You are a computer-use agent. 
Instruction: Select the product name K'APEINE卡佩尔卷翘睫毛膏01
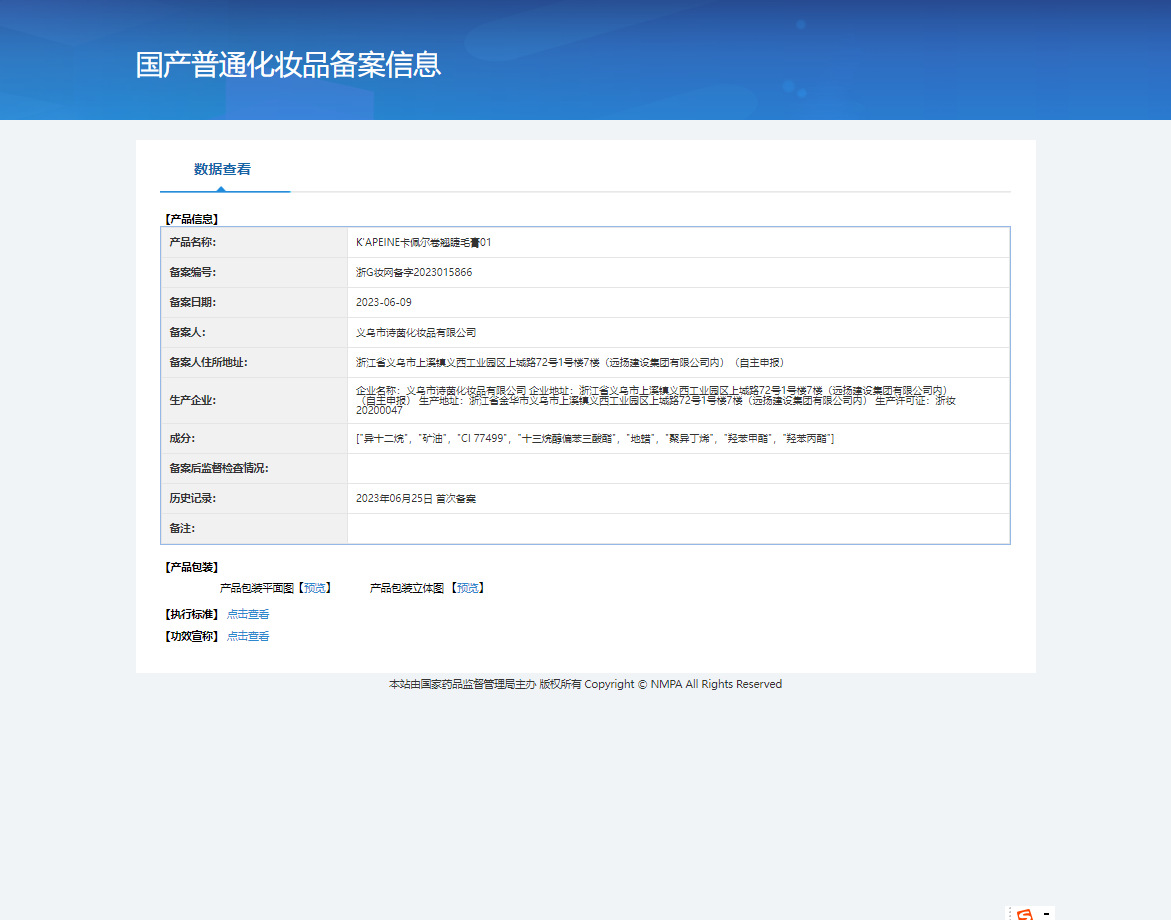click(x=423, y=243)
